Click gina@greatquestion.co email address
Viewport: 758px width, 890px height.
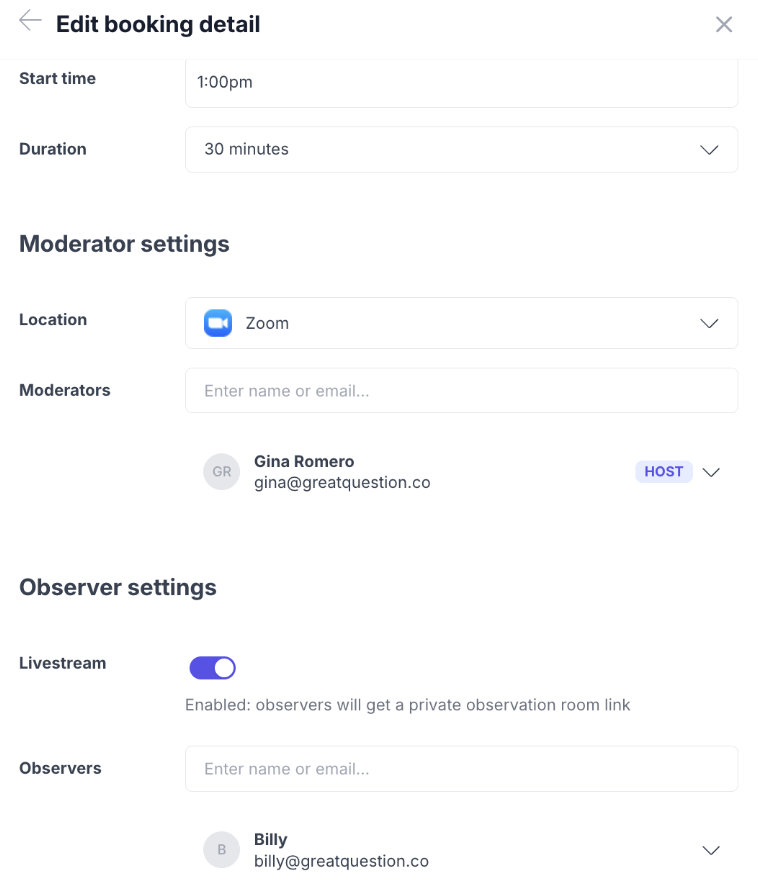point(342,482)
